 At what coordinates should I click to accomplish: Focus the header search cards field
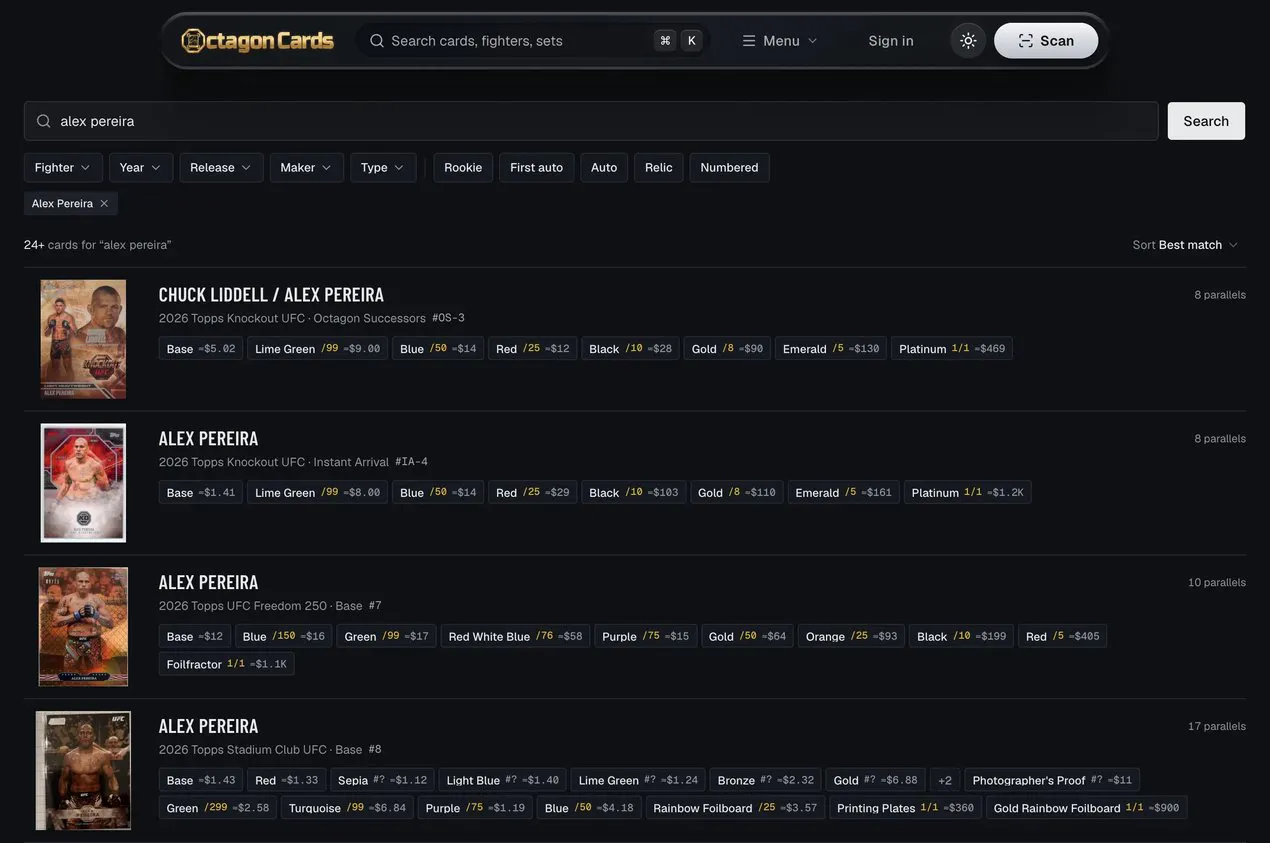pos(535,41)
